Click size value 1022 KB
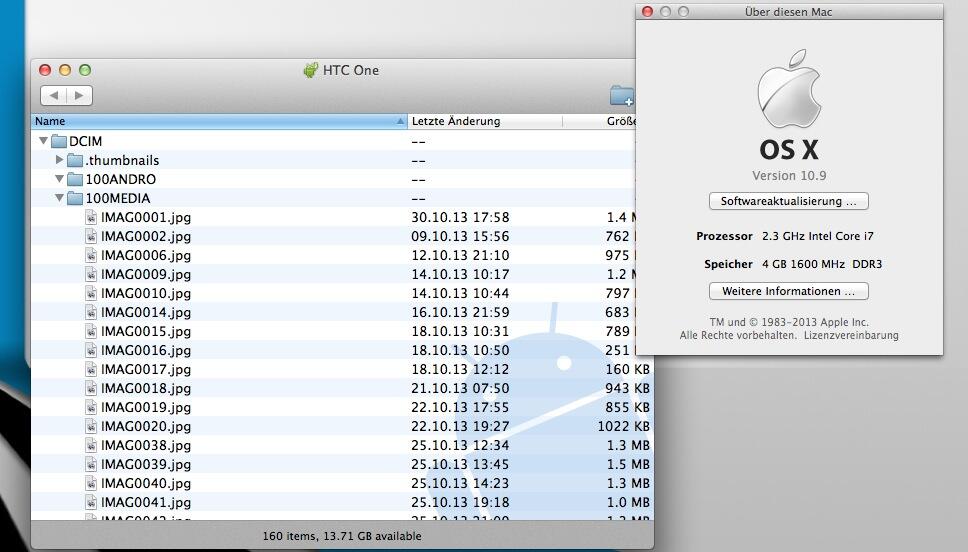Viewport: 968px width, 552px height. (x=624, y=426)
